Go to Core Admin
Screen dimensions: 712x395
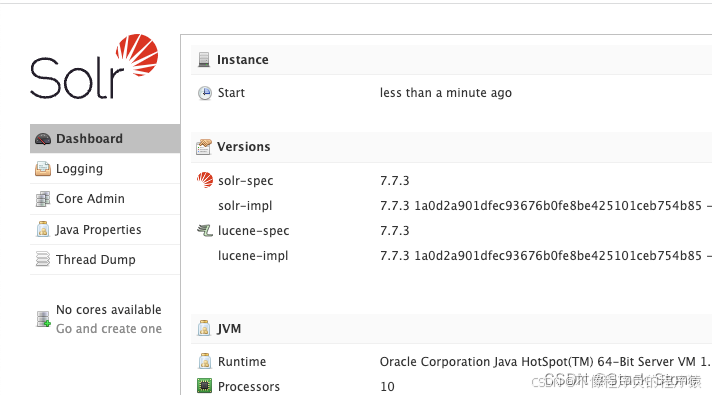(x=105, y=199)
